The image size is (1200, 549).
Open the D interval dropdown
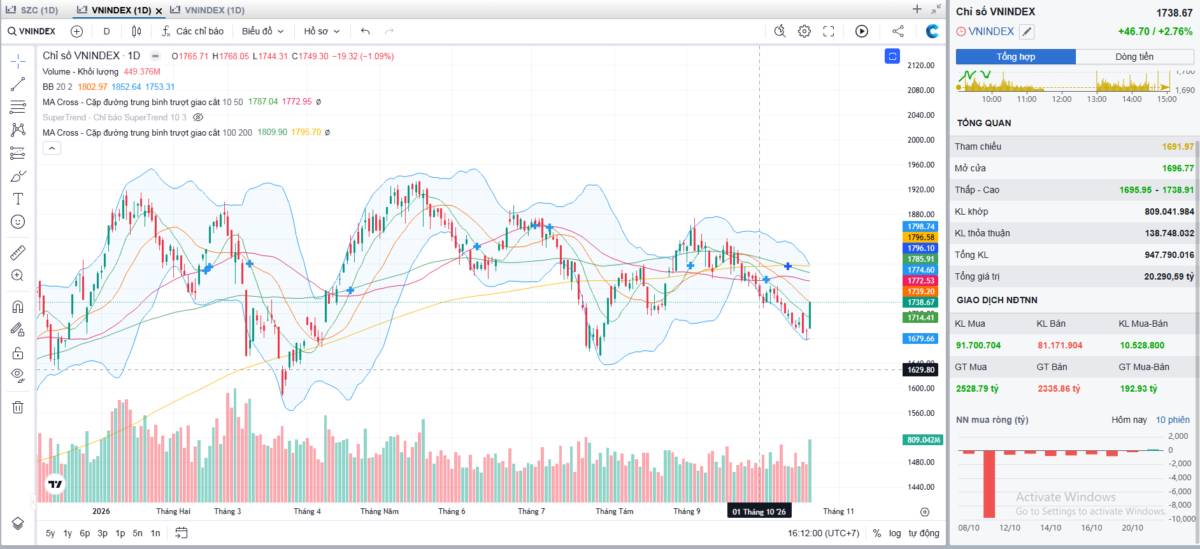pos(106,31)
